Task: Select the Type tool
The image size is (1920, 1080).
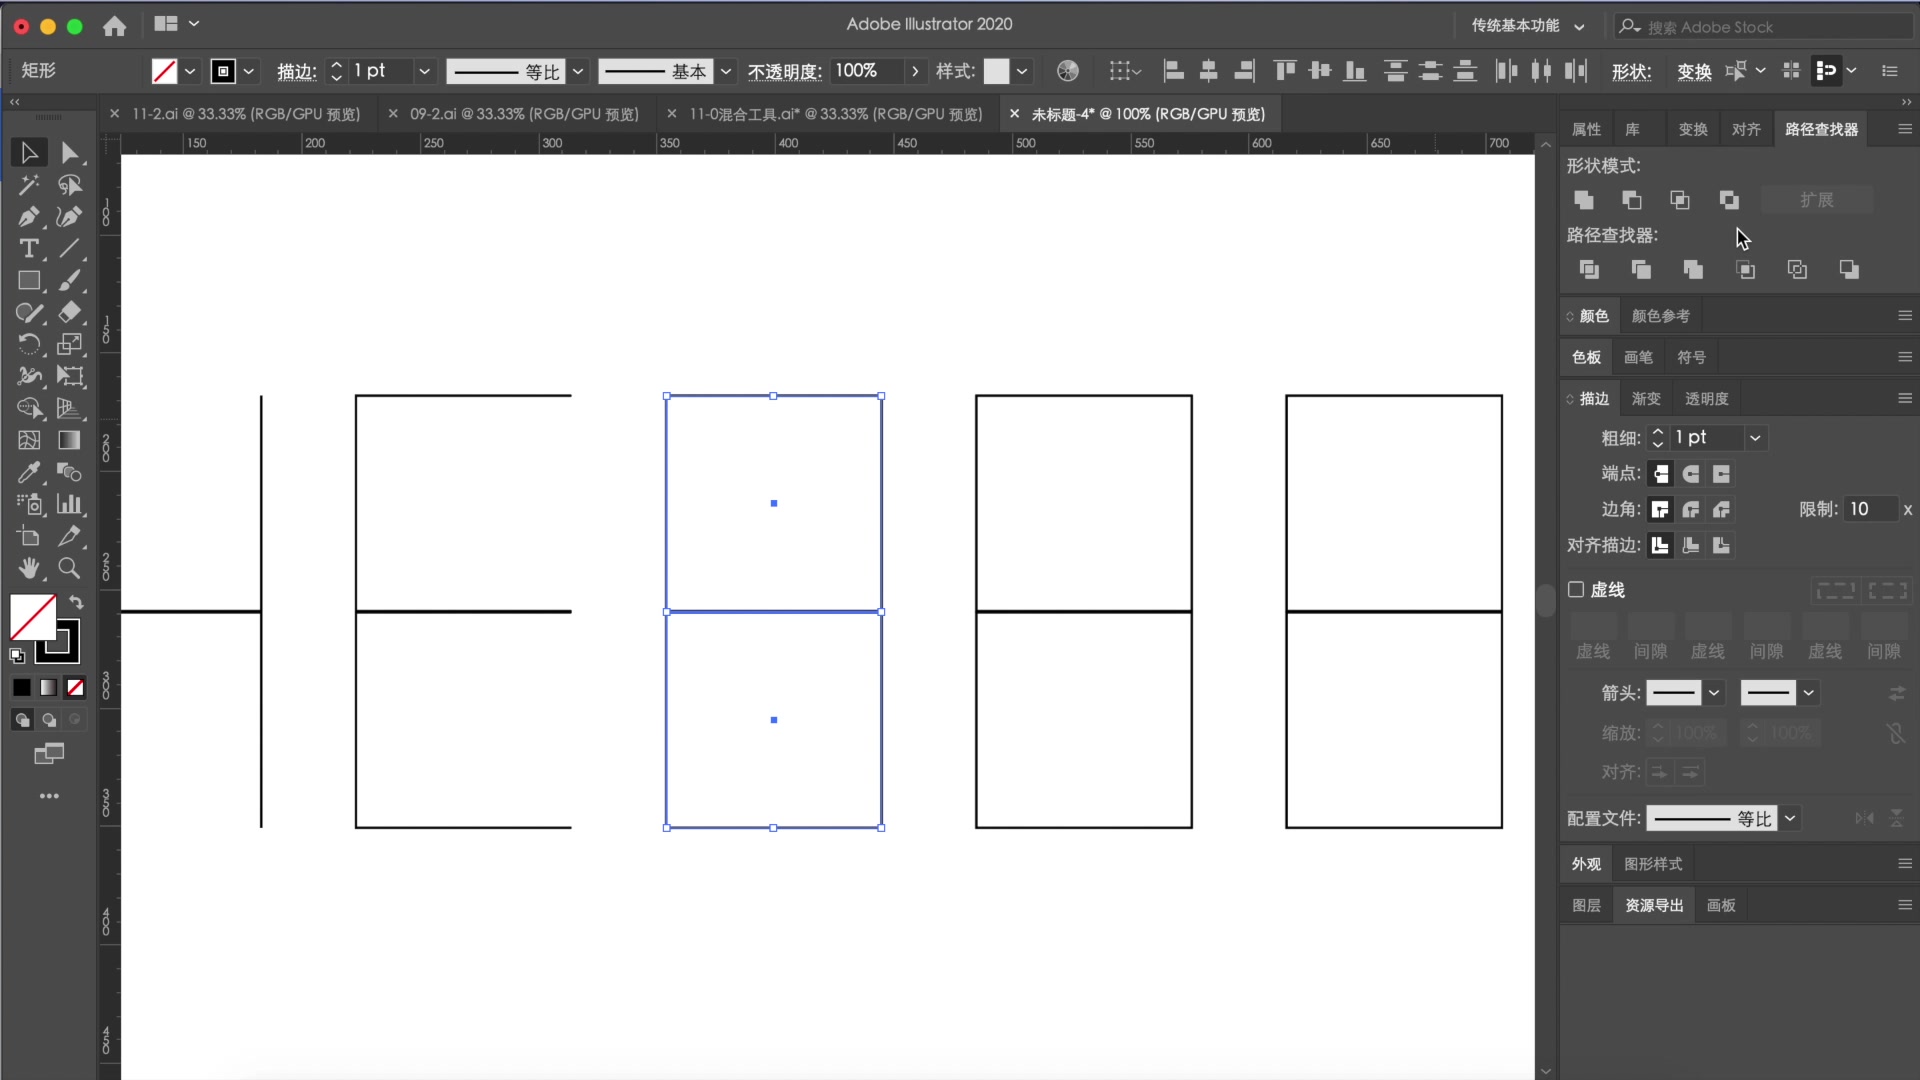Action: tap(29, 248)
